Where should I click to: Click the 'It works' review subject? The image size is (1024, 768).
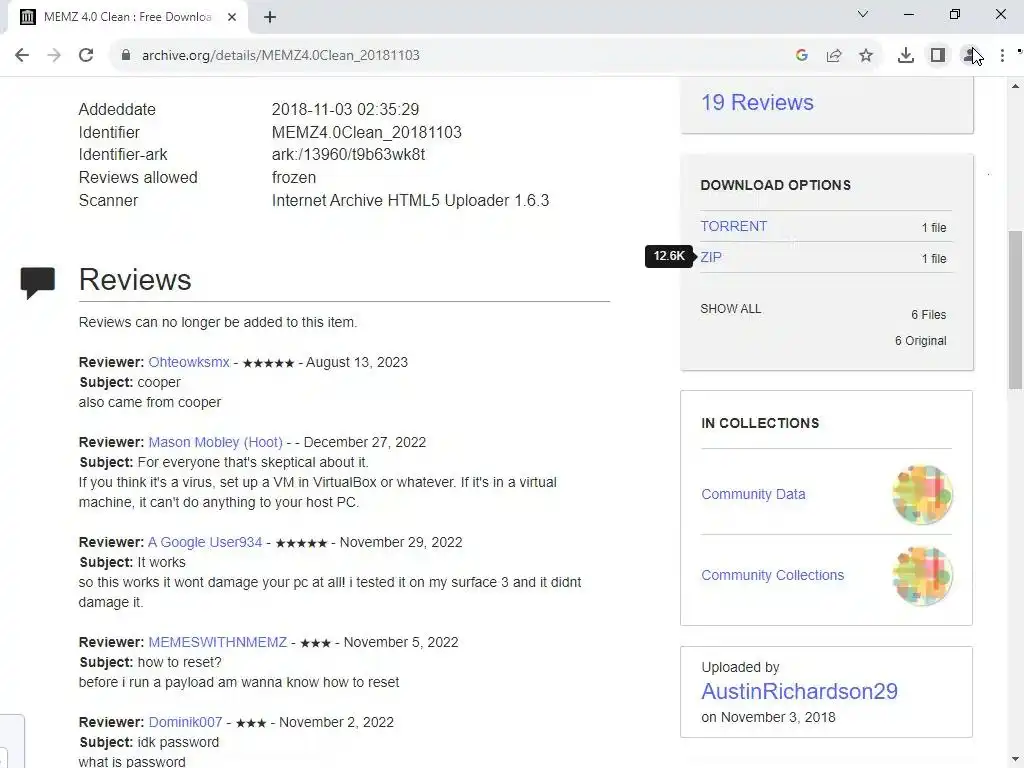161,562
